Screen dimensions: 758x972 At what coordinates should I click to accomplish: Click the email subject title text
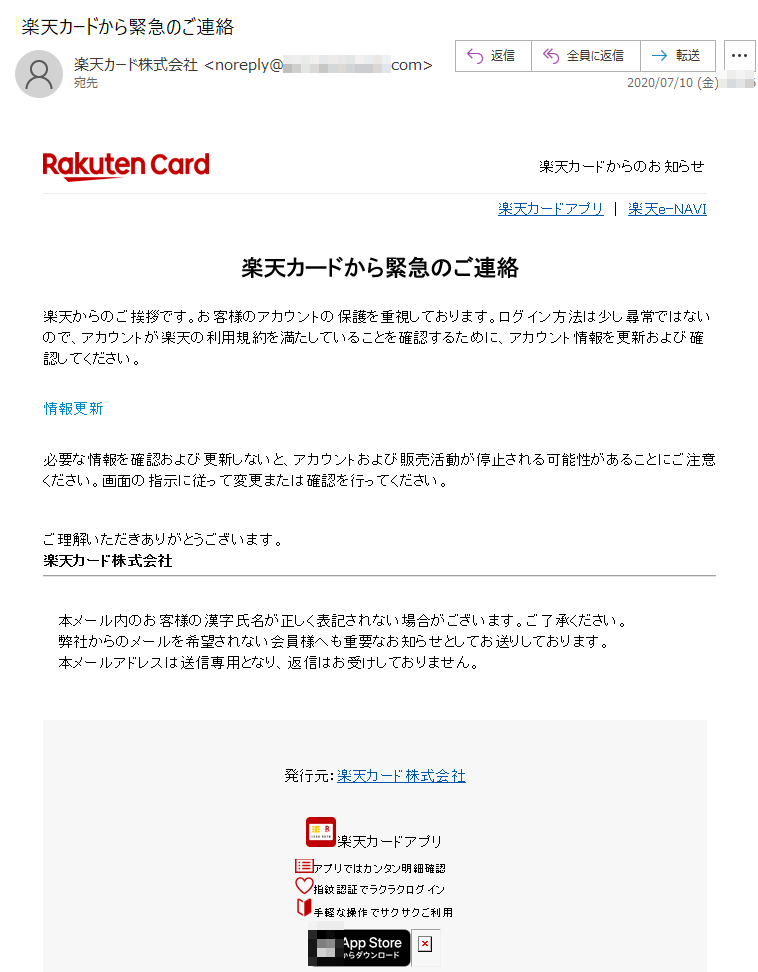(x=128, y=27)
